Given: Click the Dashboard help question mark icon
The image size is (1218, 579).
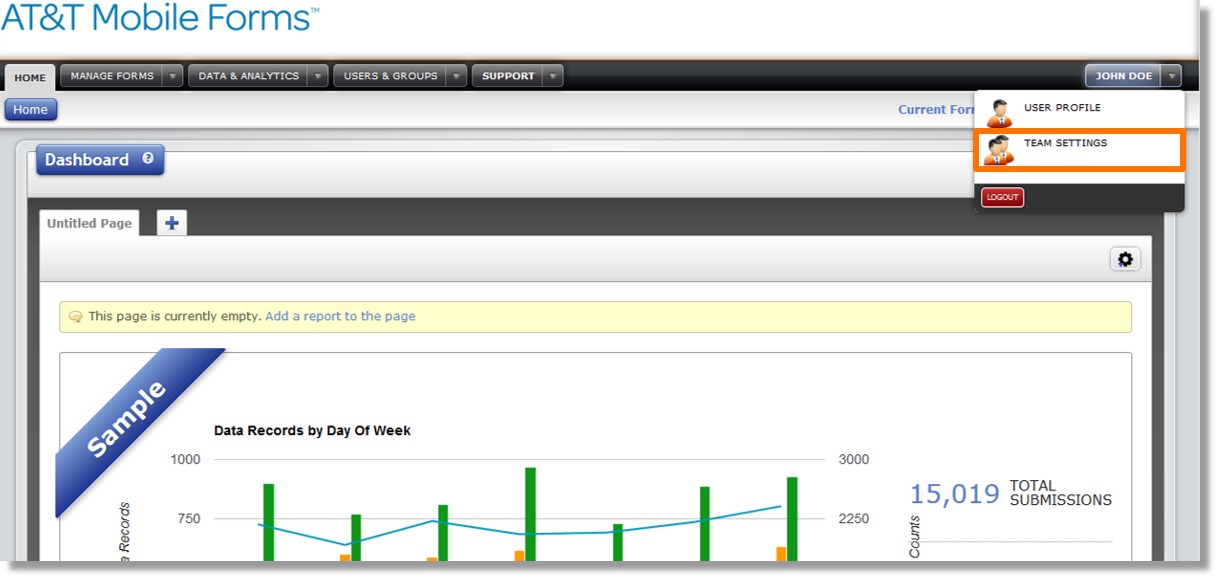Looking at the screenshot, I should (148, 158).
